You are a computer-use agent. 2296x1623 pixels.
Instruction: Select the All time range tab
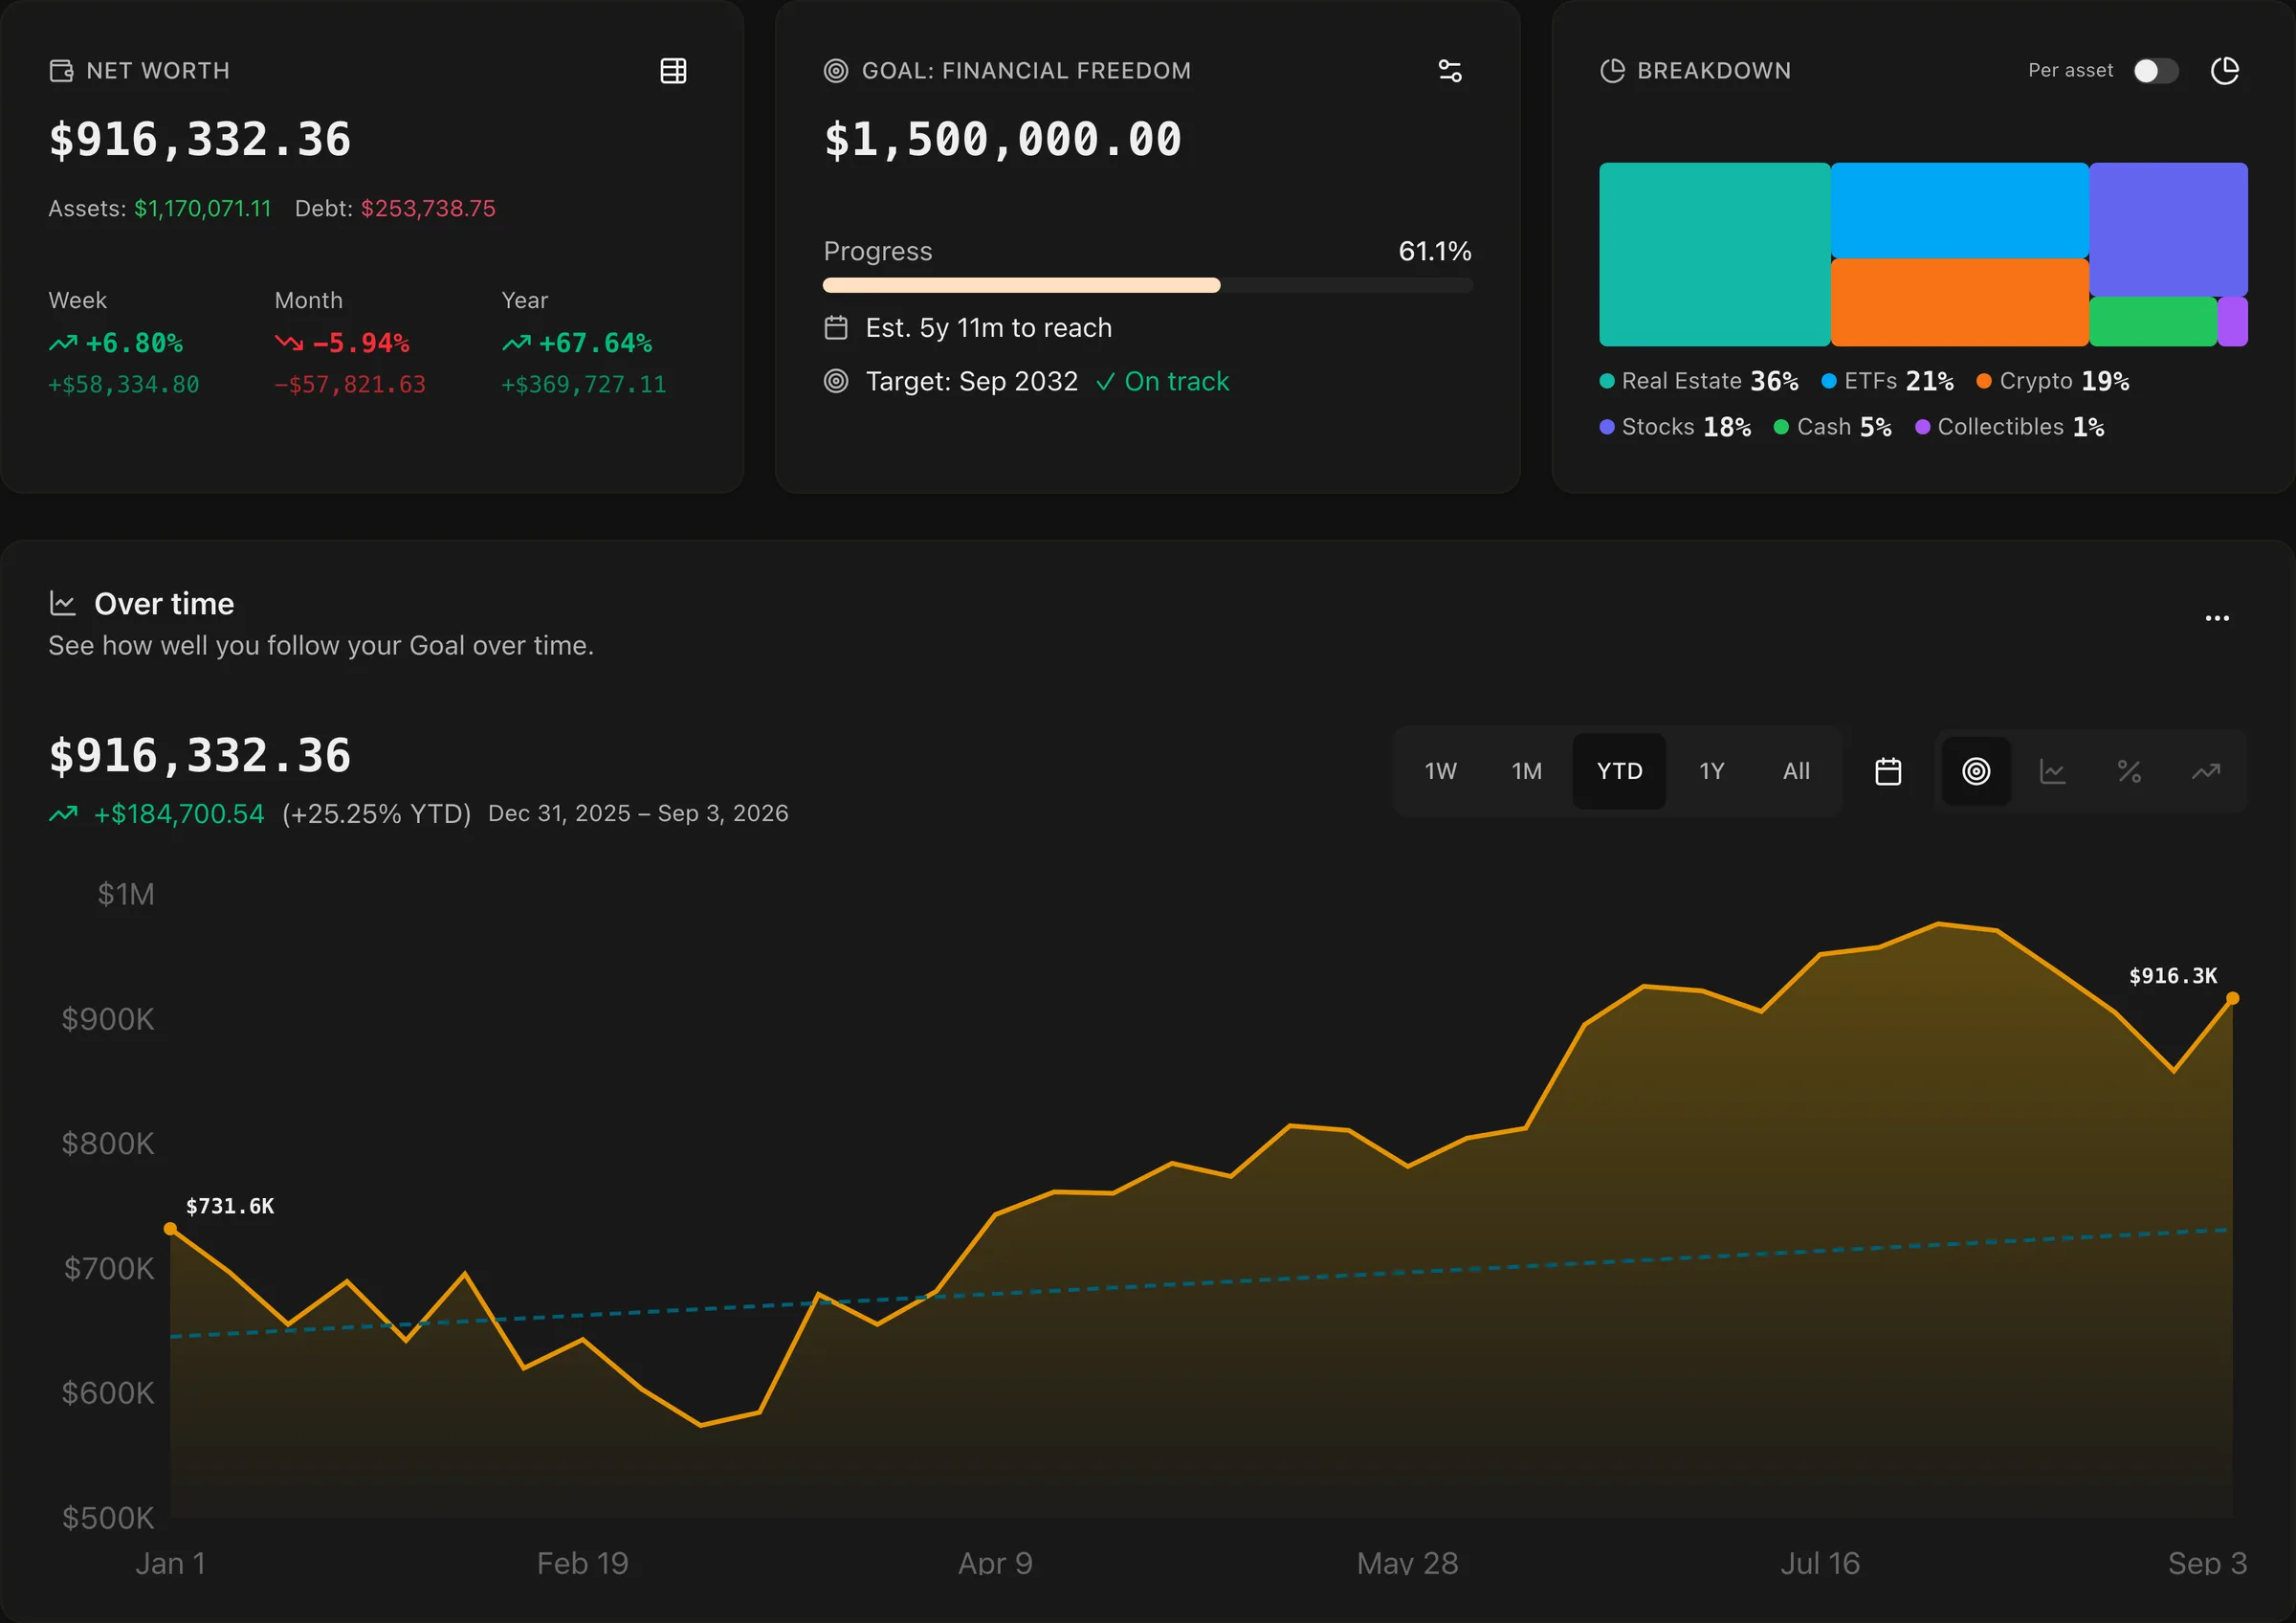click(1796, 771)
